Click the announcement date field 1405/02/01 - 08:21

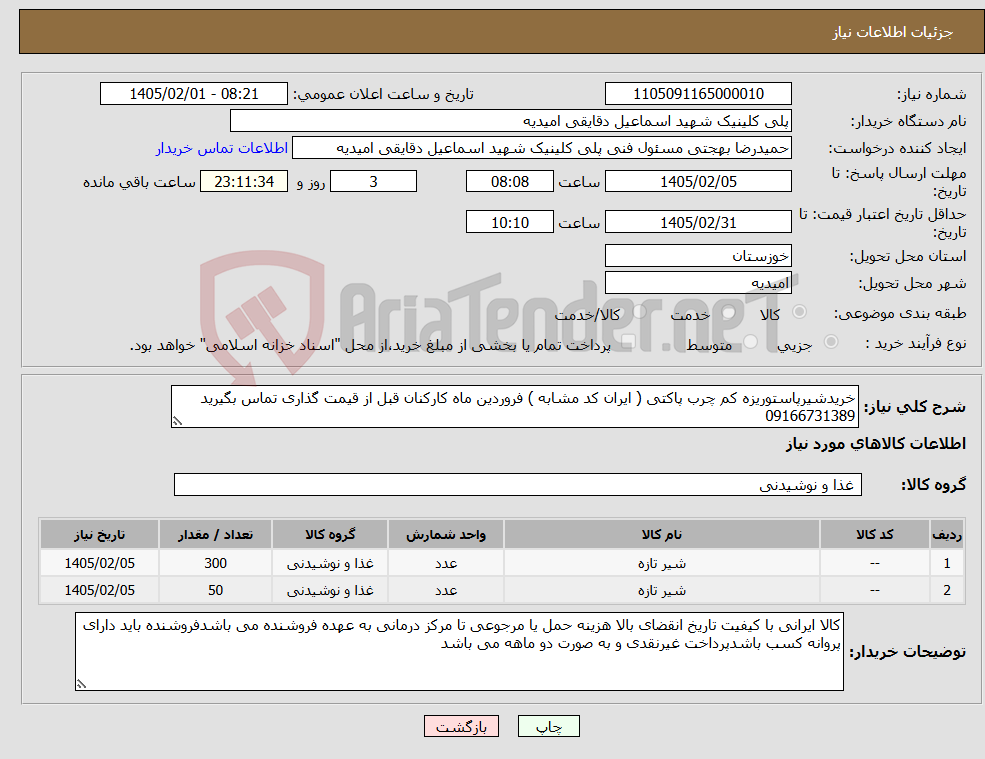point(193,94)
